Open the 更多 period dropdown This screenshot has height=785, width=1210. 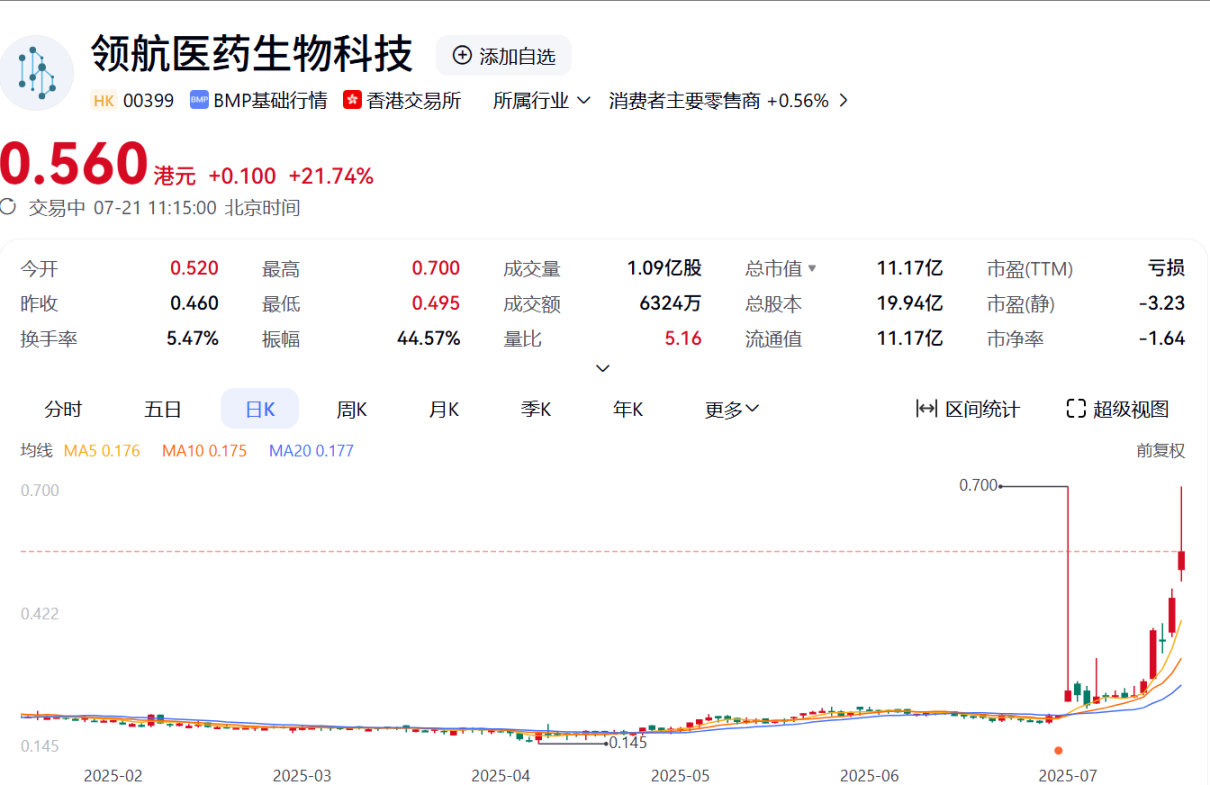(732, 409)
